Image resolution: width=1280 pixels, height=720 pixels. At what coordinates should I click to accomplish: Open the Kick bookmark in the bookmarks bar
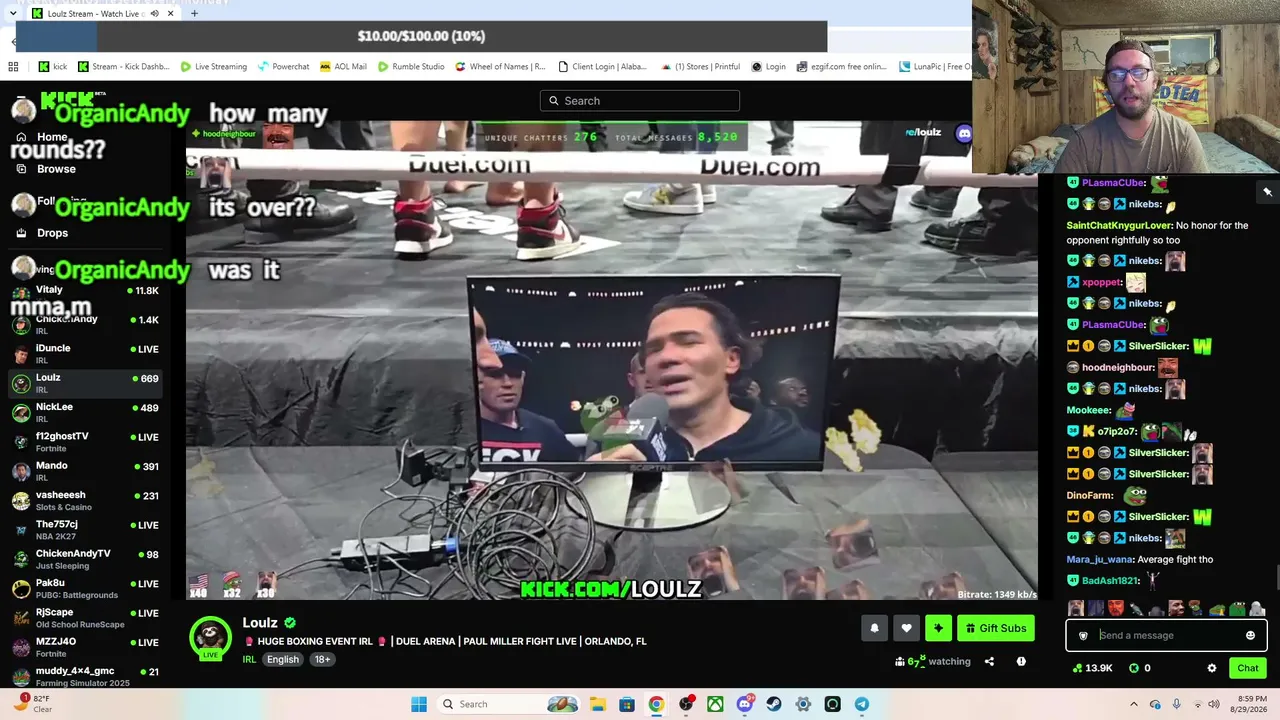(53, 67)
